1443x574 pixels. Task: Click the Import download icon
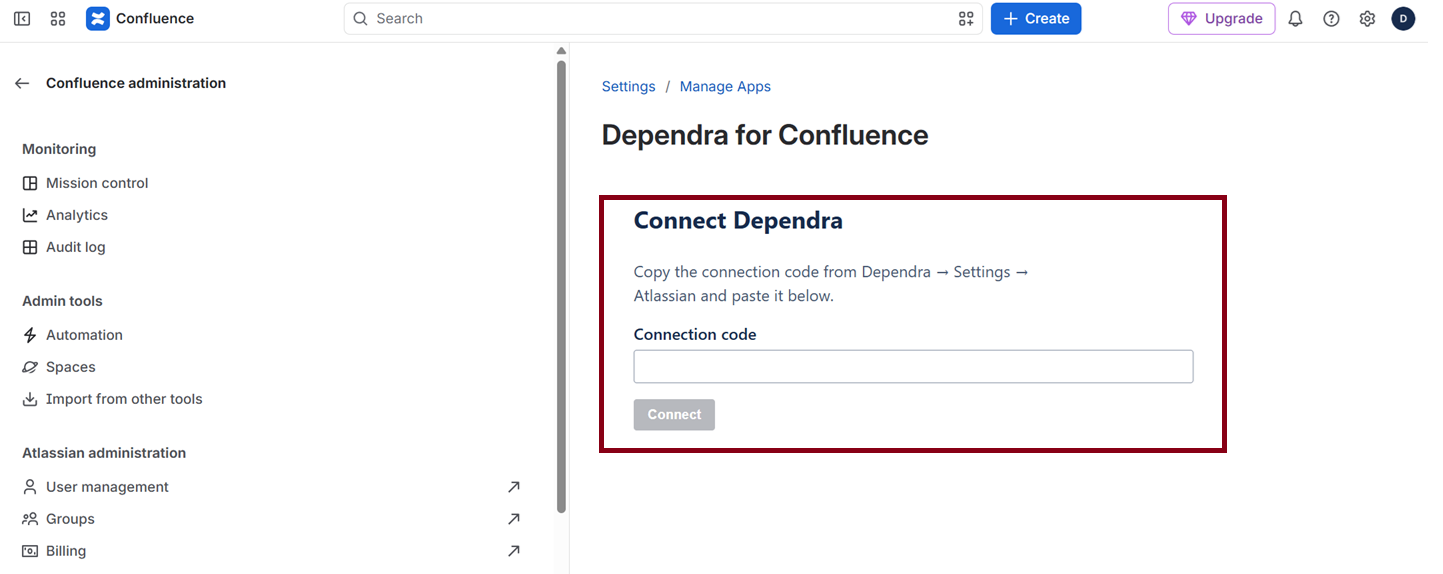coord(30,399)
